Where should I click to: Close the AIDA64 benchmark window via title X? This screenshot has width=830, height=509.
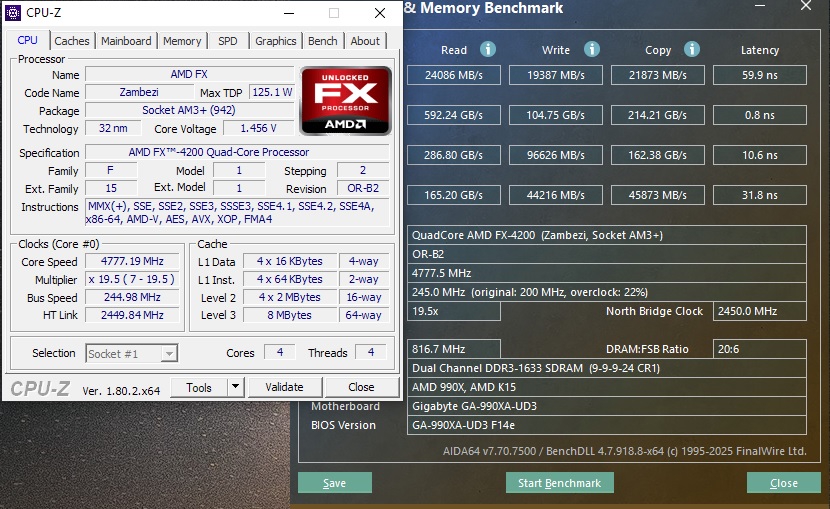click(x=806, y=6)
